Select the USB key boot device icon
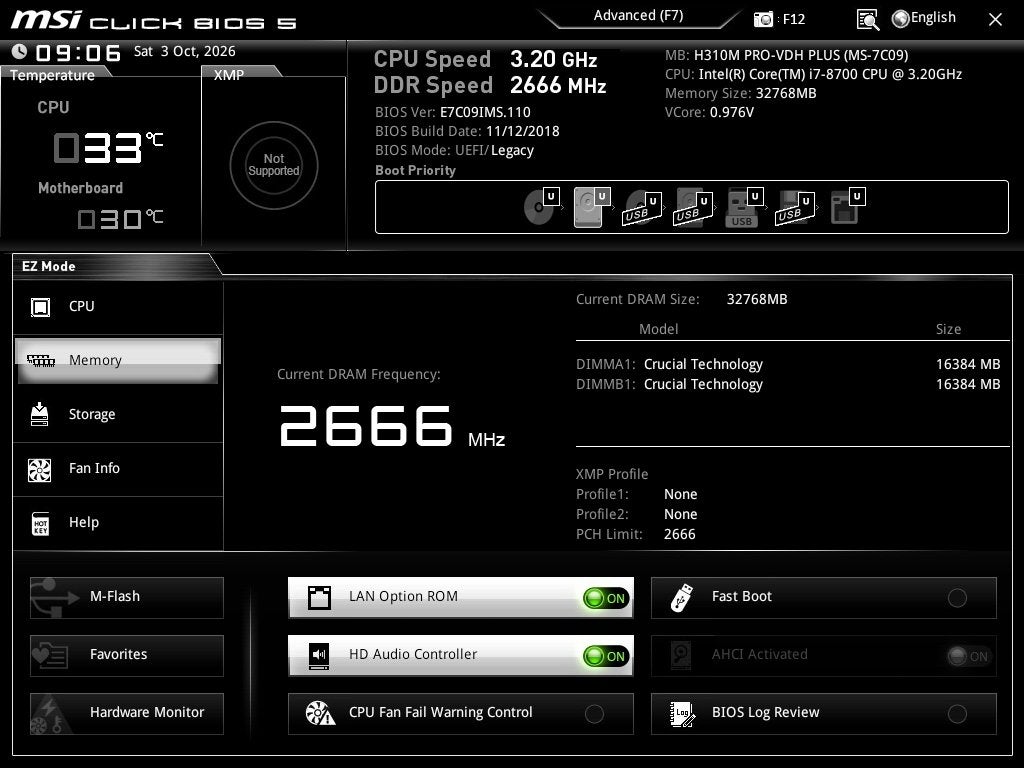 [x=744, y=208]
